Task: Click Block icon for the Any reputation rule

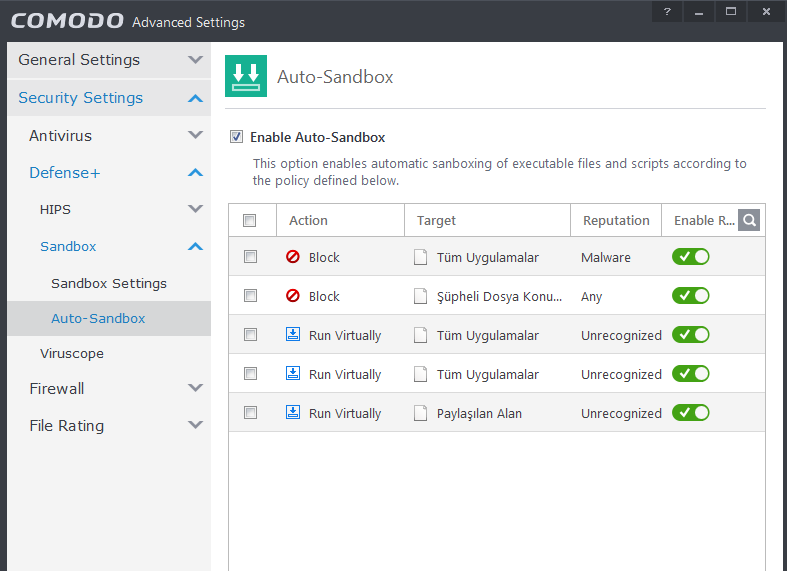Action: (x=293, y=296)
